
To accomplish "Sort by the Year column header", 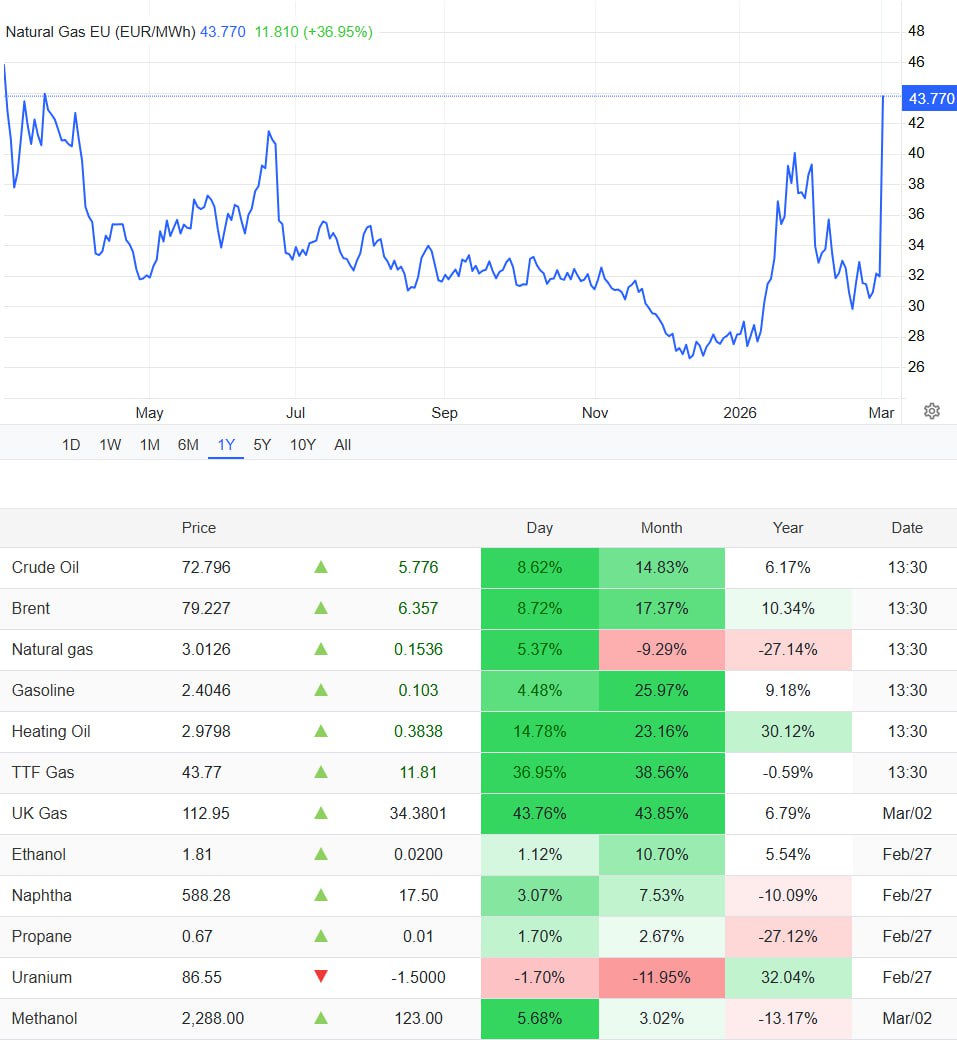I will tap(788, 528).
